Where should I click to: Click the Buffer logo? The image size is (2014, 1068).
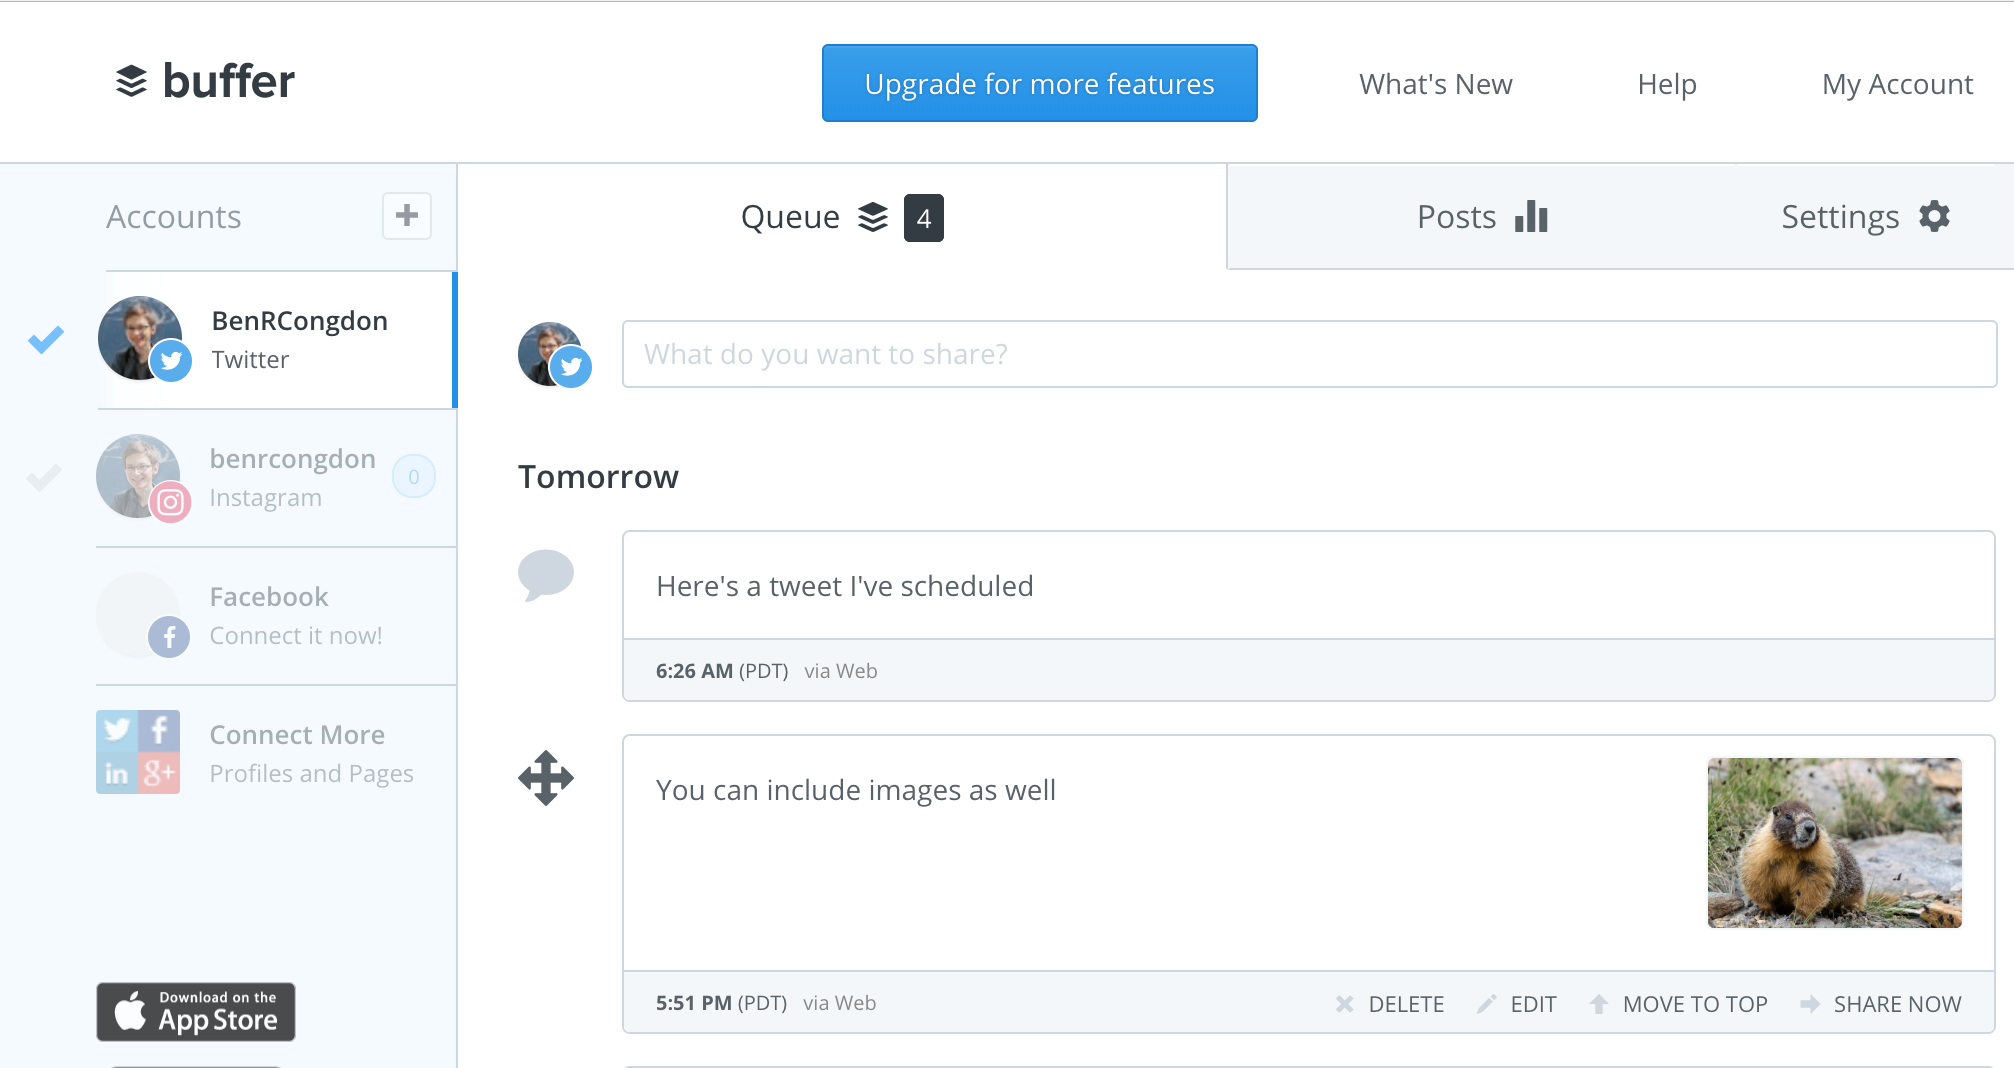click(x=205, y=82)
